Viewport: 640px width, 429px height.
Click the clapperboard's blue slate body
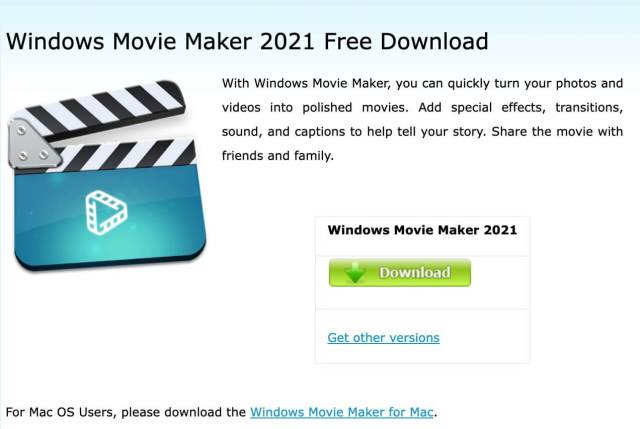pyautogui.click(x=109, y=216)
